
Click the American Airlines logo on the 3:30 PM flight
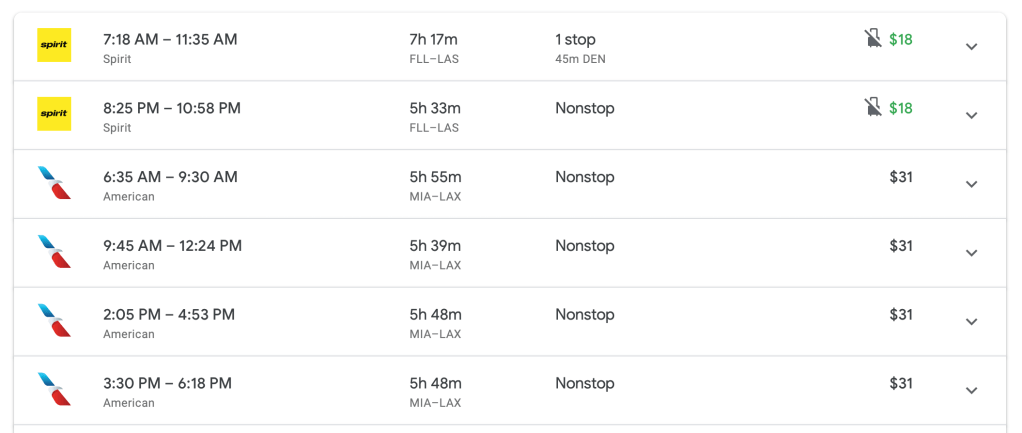(x=54, y=390)
